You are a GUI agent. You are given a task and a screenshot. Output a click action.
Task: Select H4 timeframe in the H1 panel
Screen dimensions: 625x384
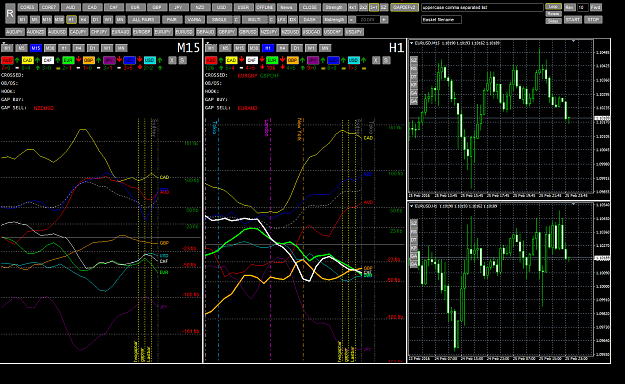click(x=282, y=48)
